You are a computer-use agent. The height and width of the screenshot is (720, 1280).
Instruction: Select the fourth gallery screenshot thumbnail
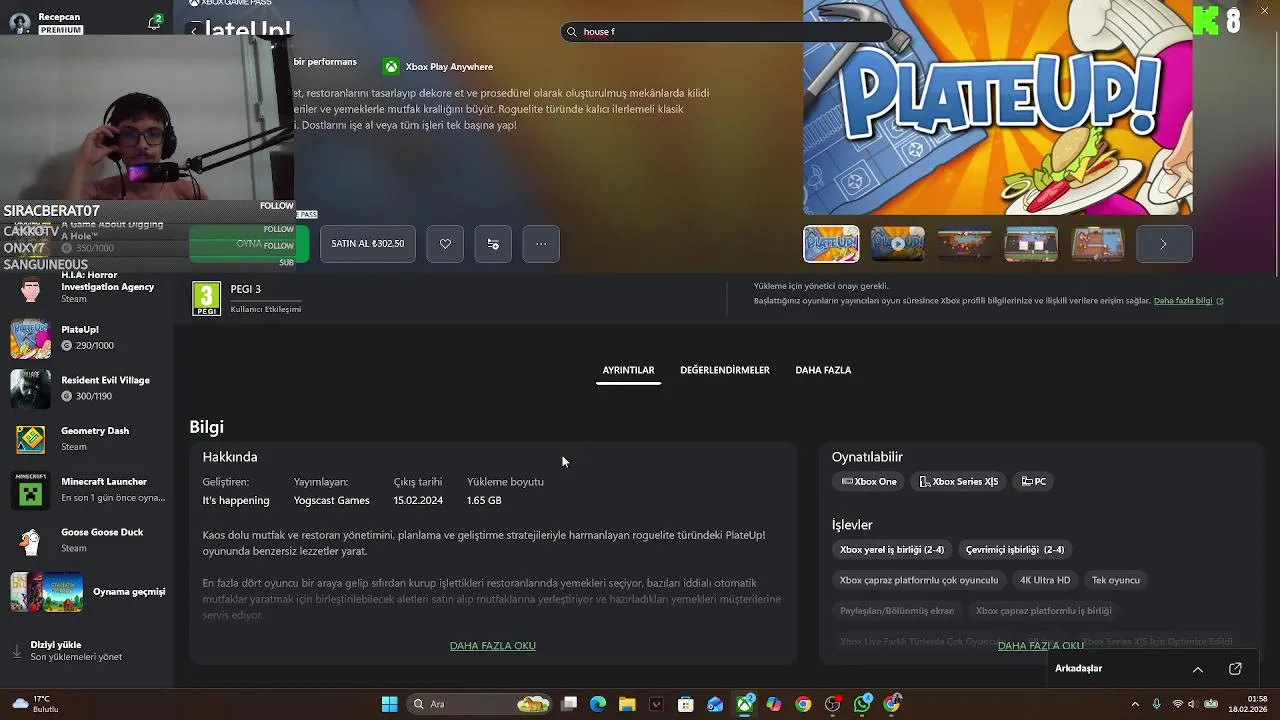click(1031, 244)
